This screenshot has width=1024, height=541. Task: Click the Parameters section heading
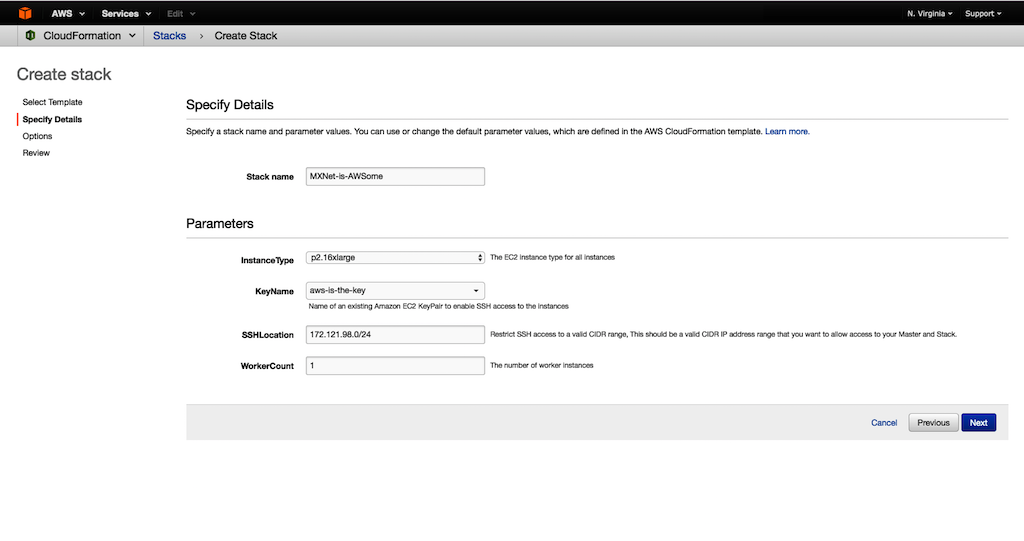219,223
